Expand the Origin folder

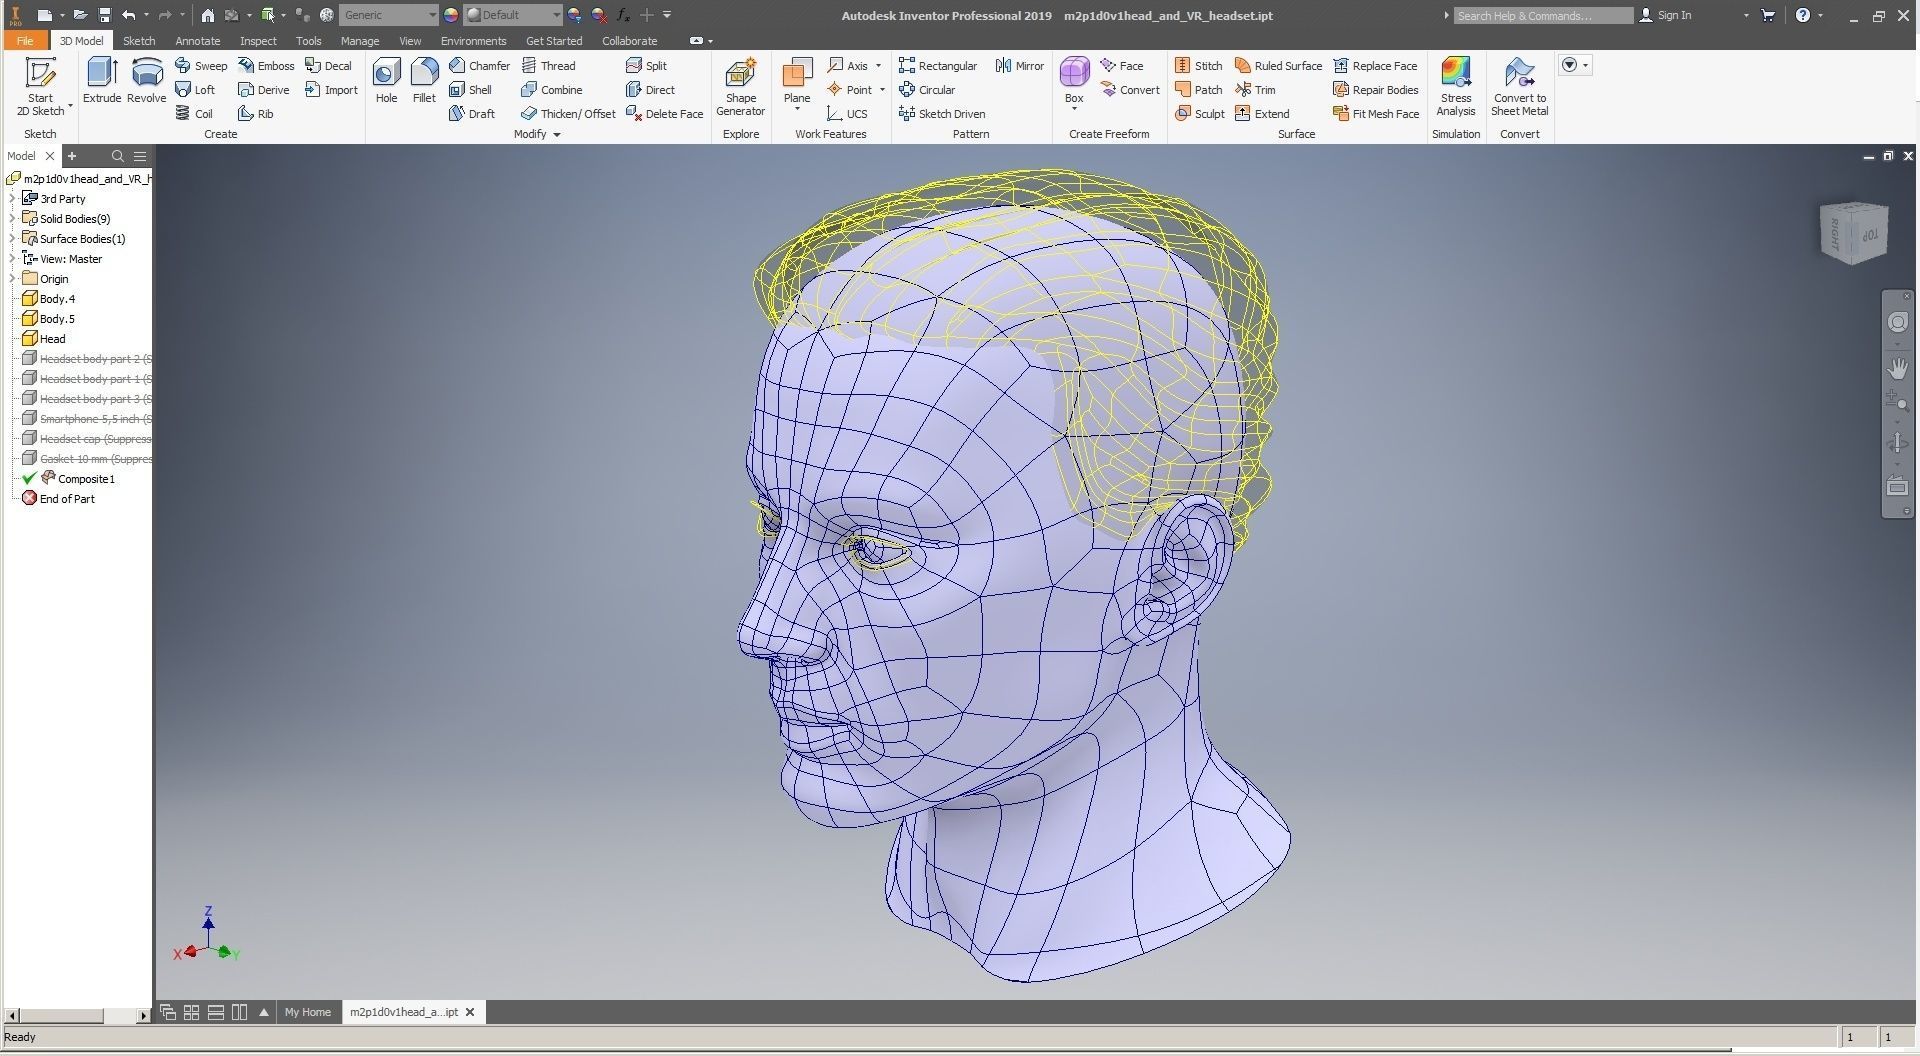[12, 279]
